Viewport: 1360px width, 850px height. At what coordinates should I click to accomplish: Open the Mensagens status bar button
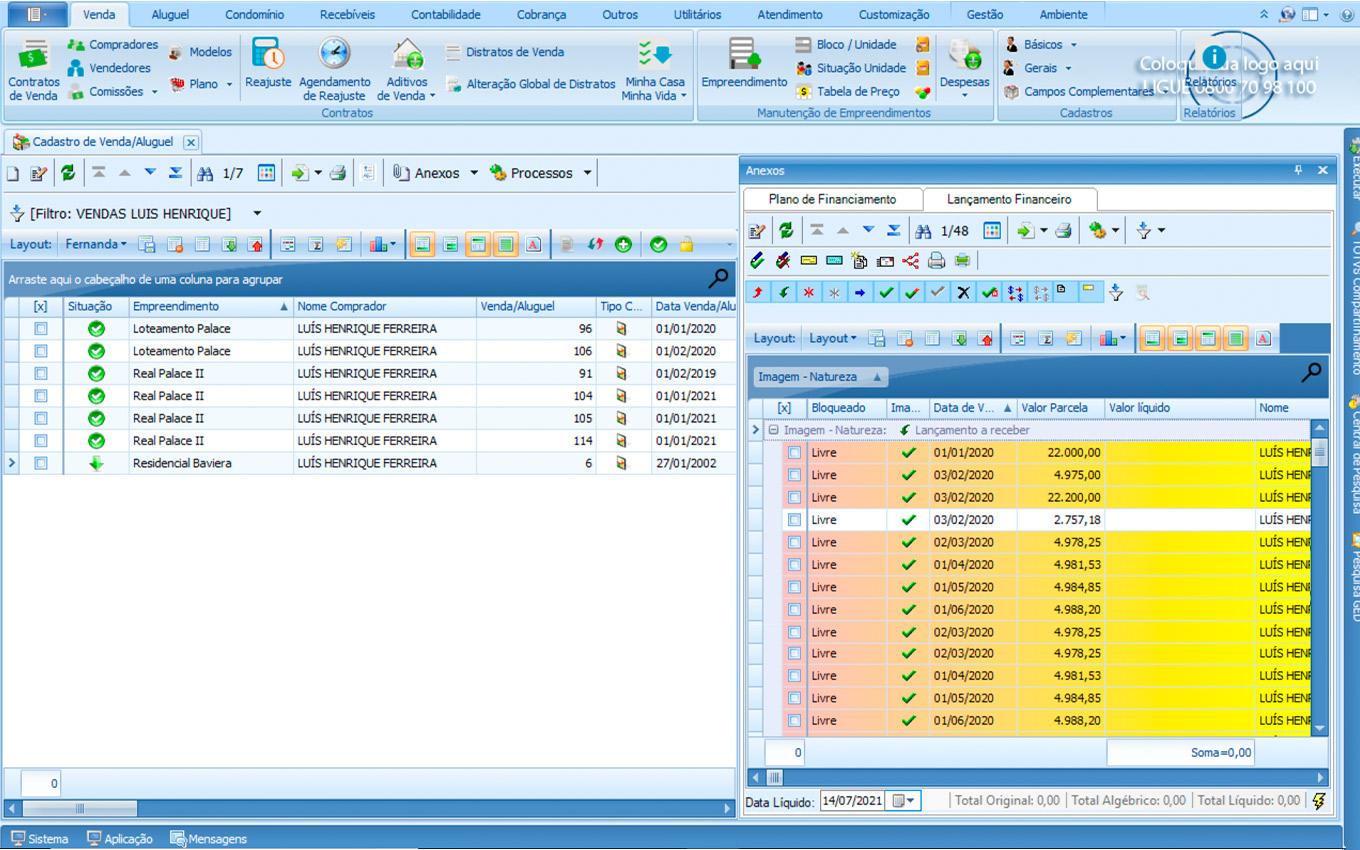208,839
